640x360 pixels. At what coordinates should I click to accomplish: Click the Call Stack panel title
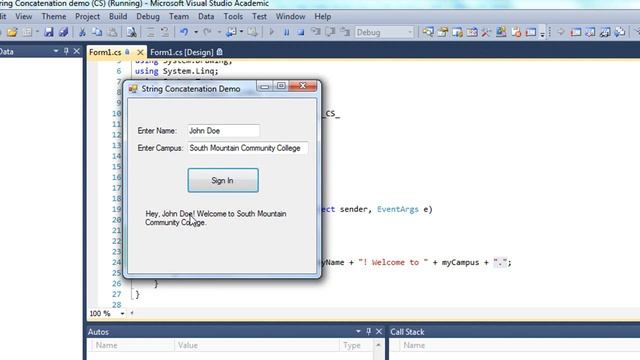point(407,332)
